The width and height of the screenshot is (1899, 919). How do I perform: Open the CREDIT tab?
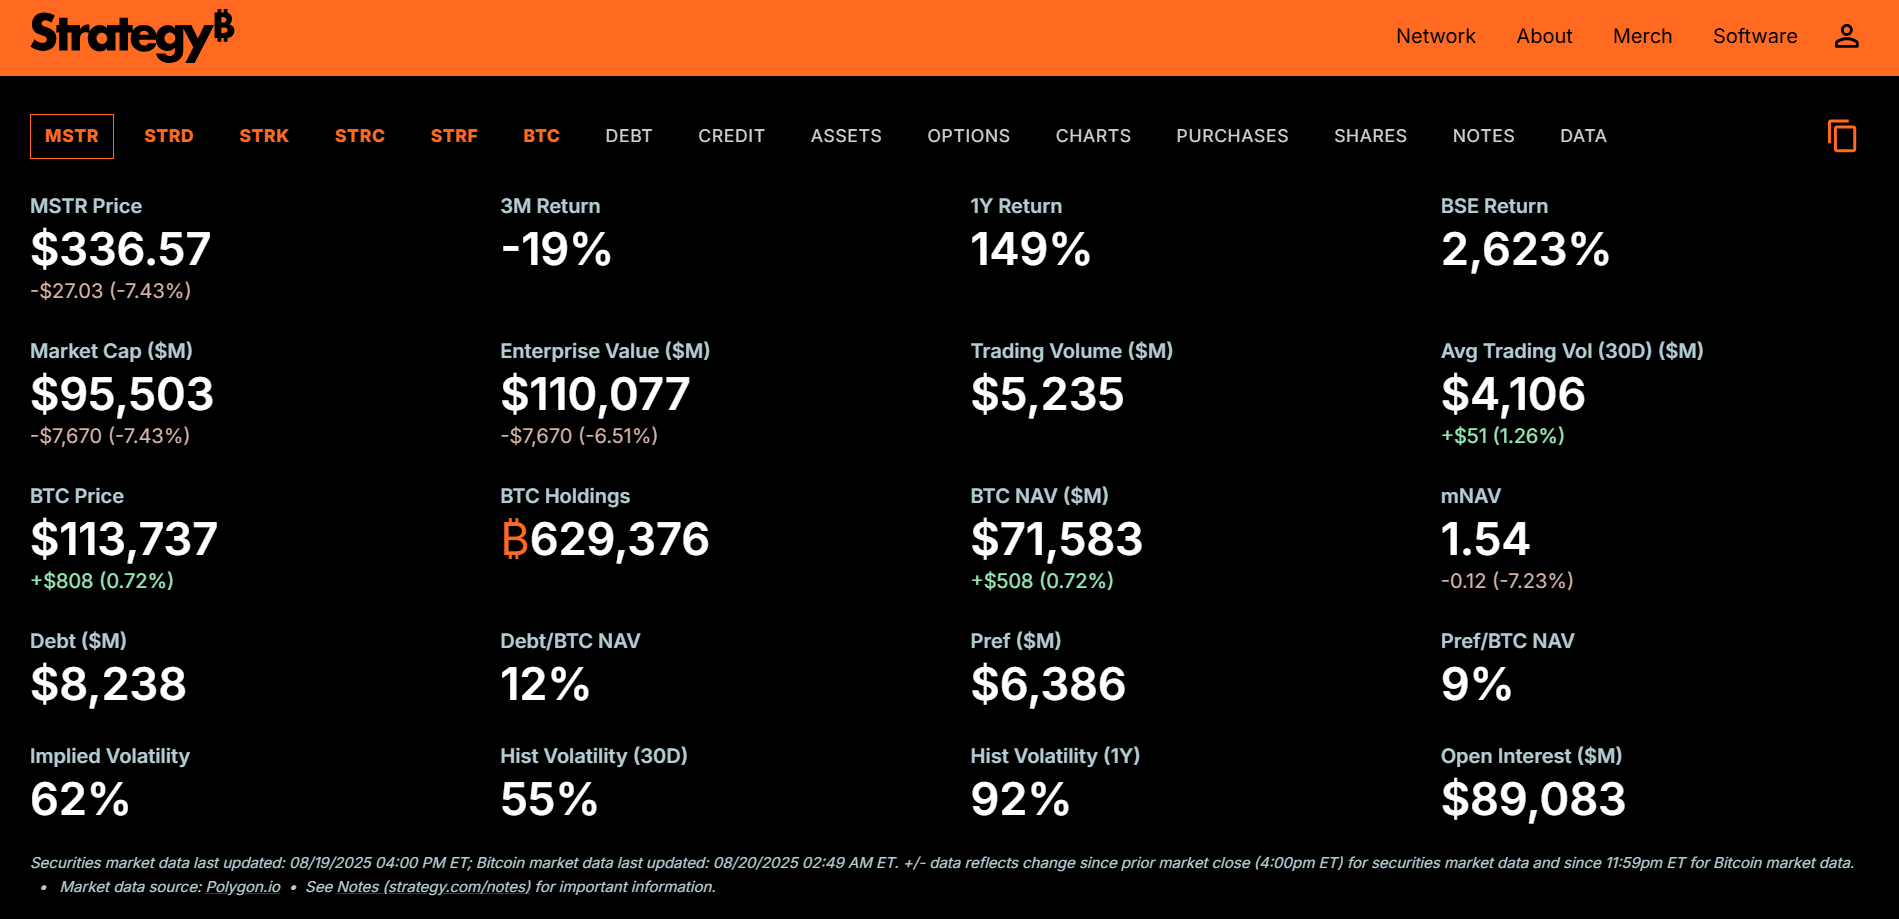pyautogui.click(x=731, y=136)
